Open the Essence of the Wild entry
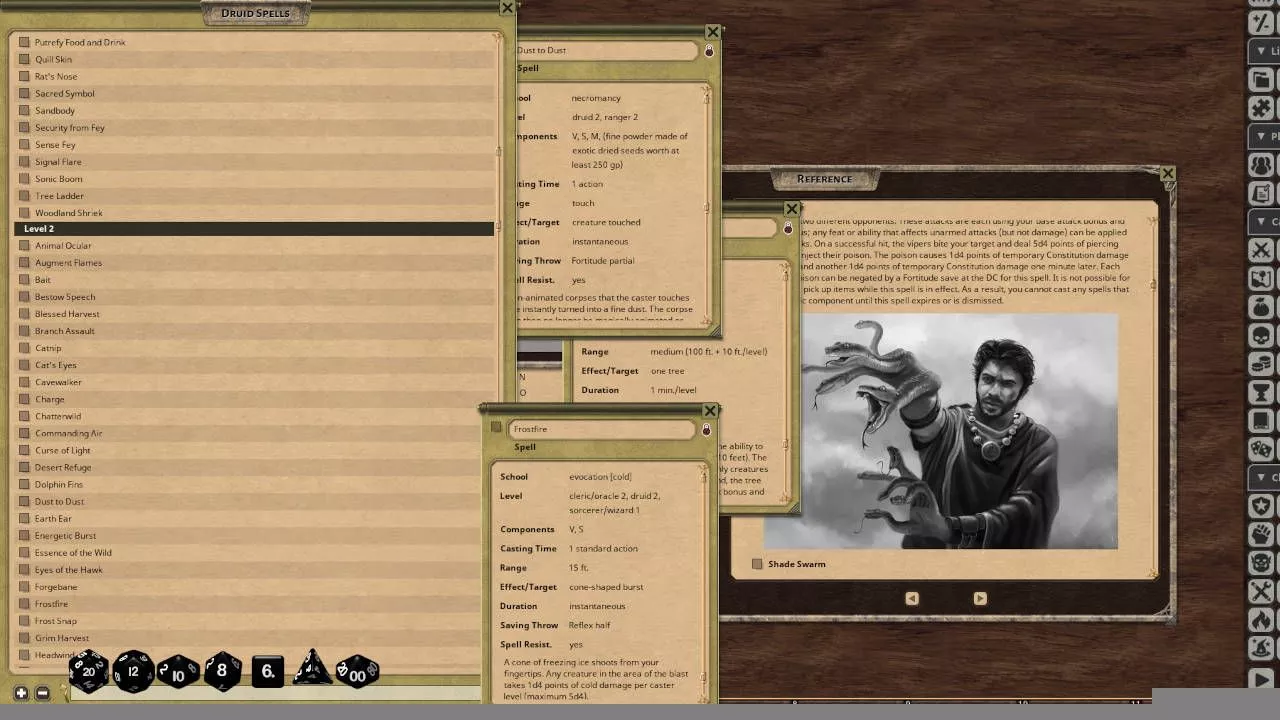This screenshot has height=720, width=1280. pos(73,553)
